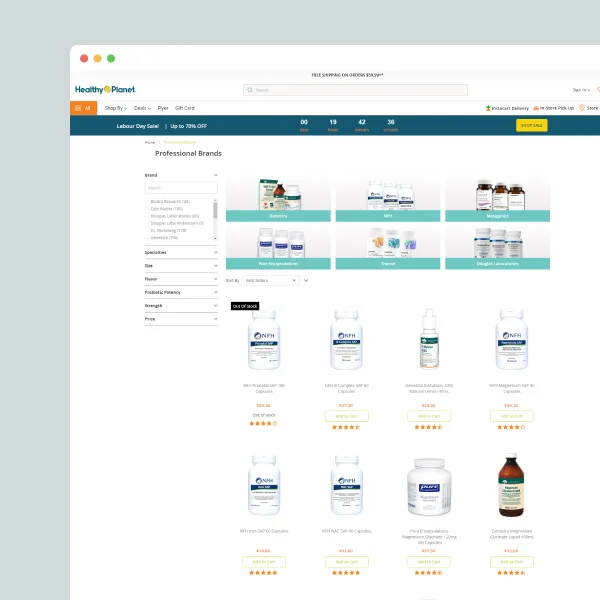Screen dimensions: 600x600
Task: Open the NFH NAC SAP 90 Capsules image
Action: click(x=347, y=485)
